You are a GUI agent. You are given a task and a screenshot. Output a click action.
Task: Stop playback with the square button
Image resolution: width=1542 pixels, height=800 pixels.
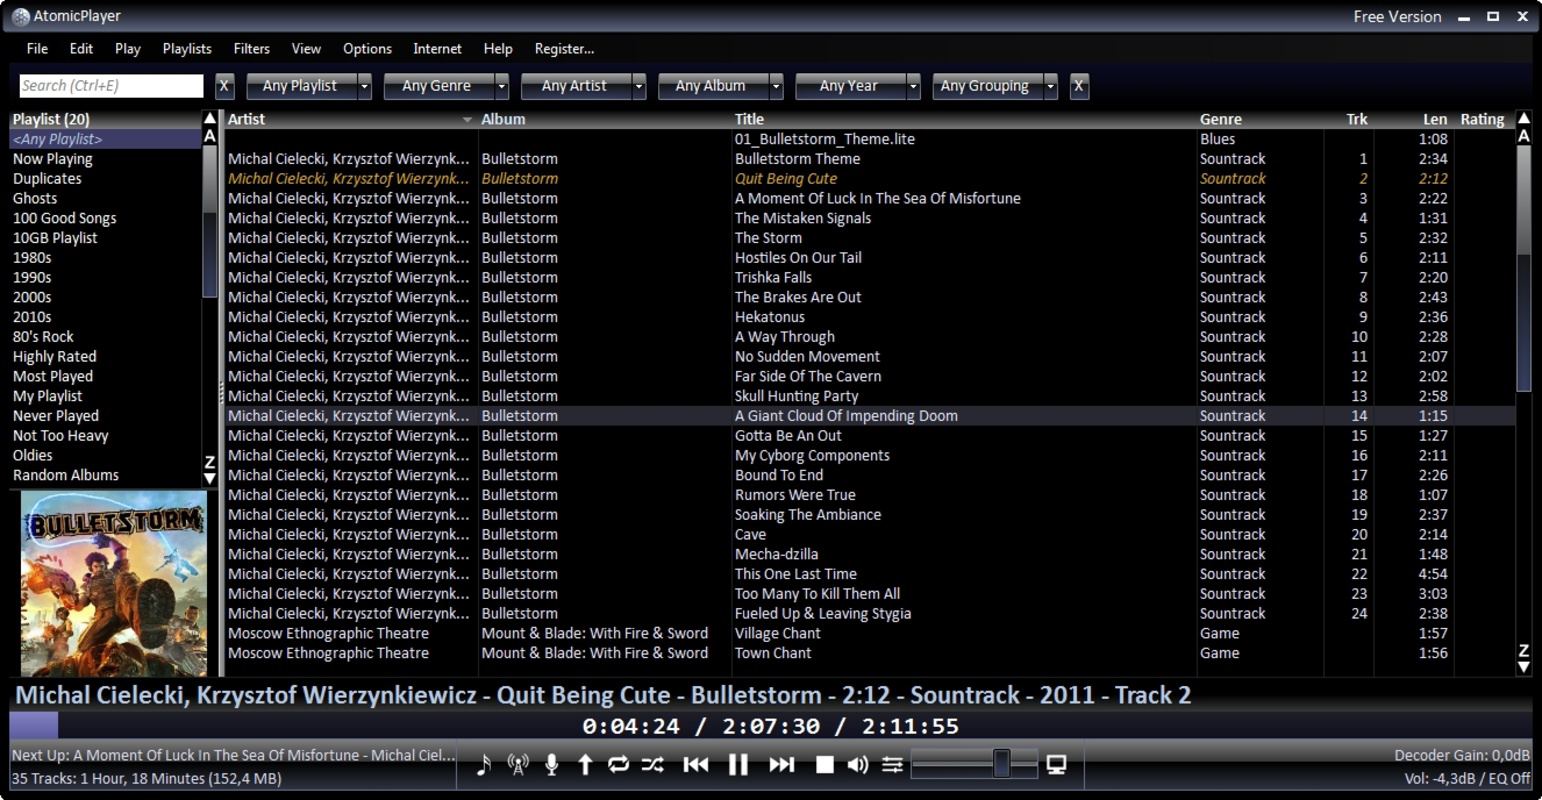point(824,765)
